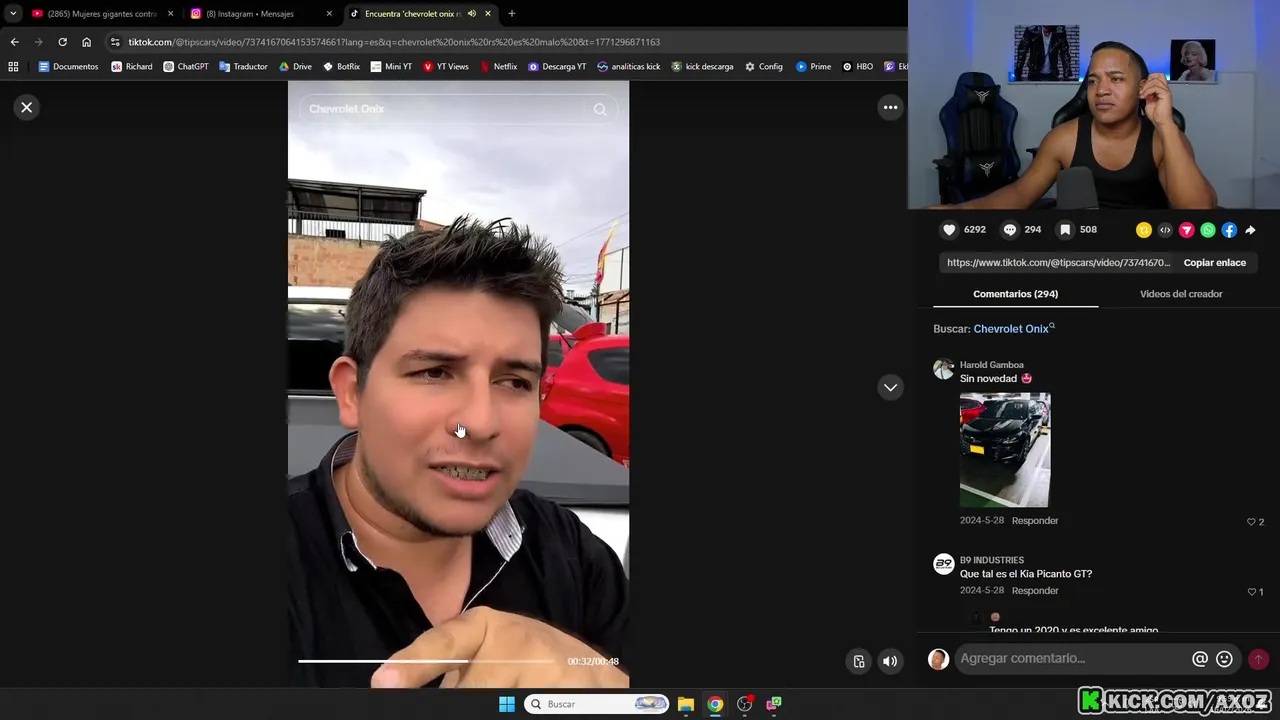Open the Netflix bookmark
1280x720 pixels.
coord(499,67)
